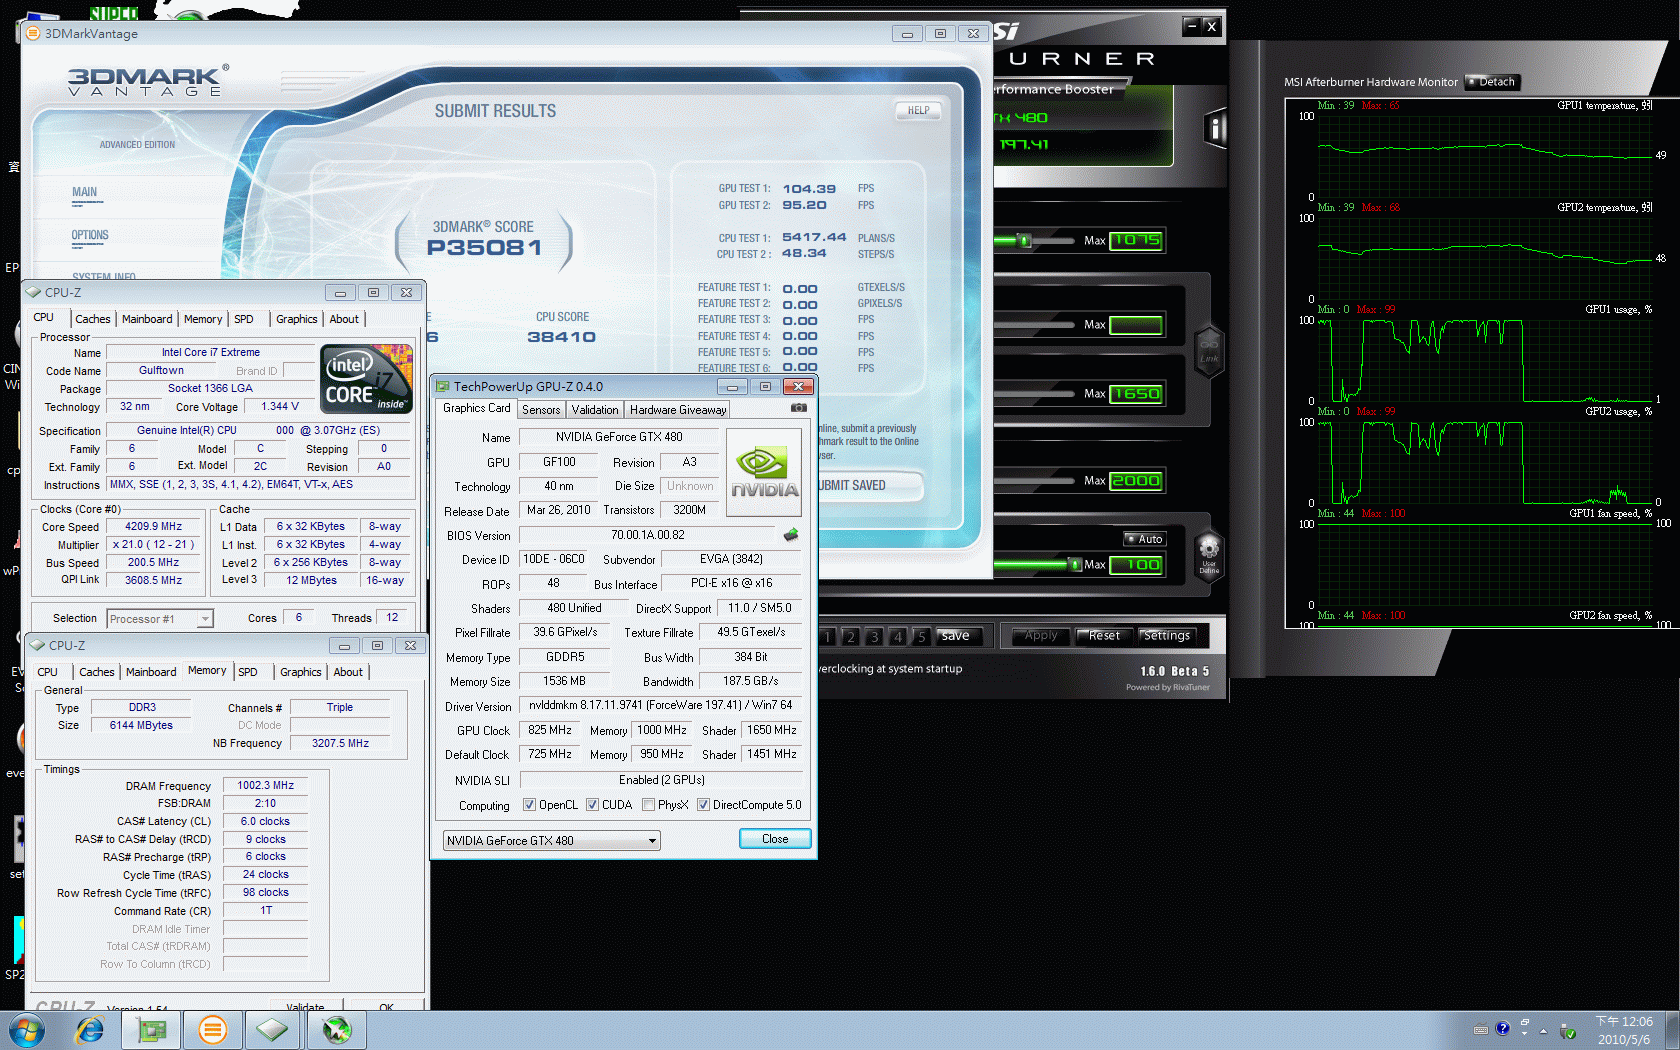Toggle the Link clocks icon in Afterburner

point(1209,352)
